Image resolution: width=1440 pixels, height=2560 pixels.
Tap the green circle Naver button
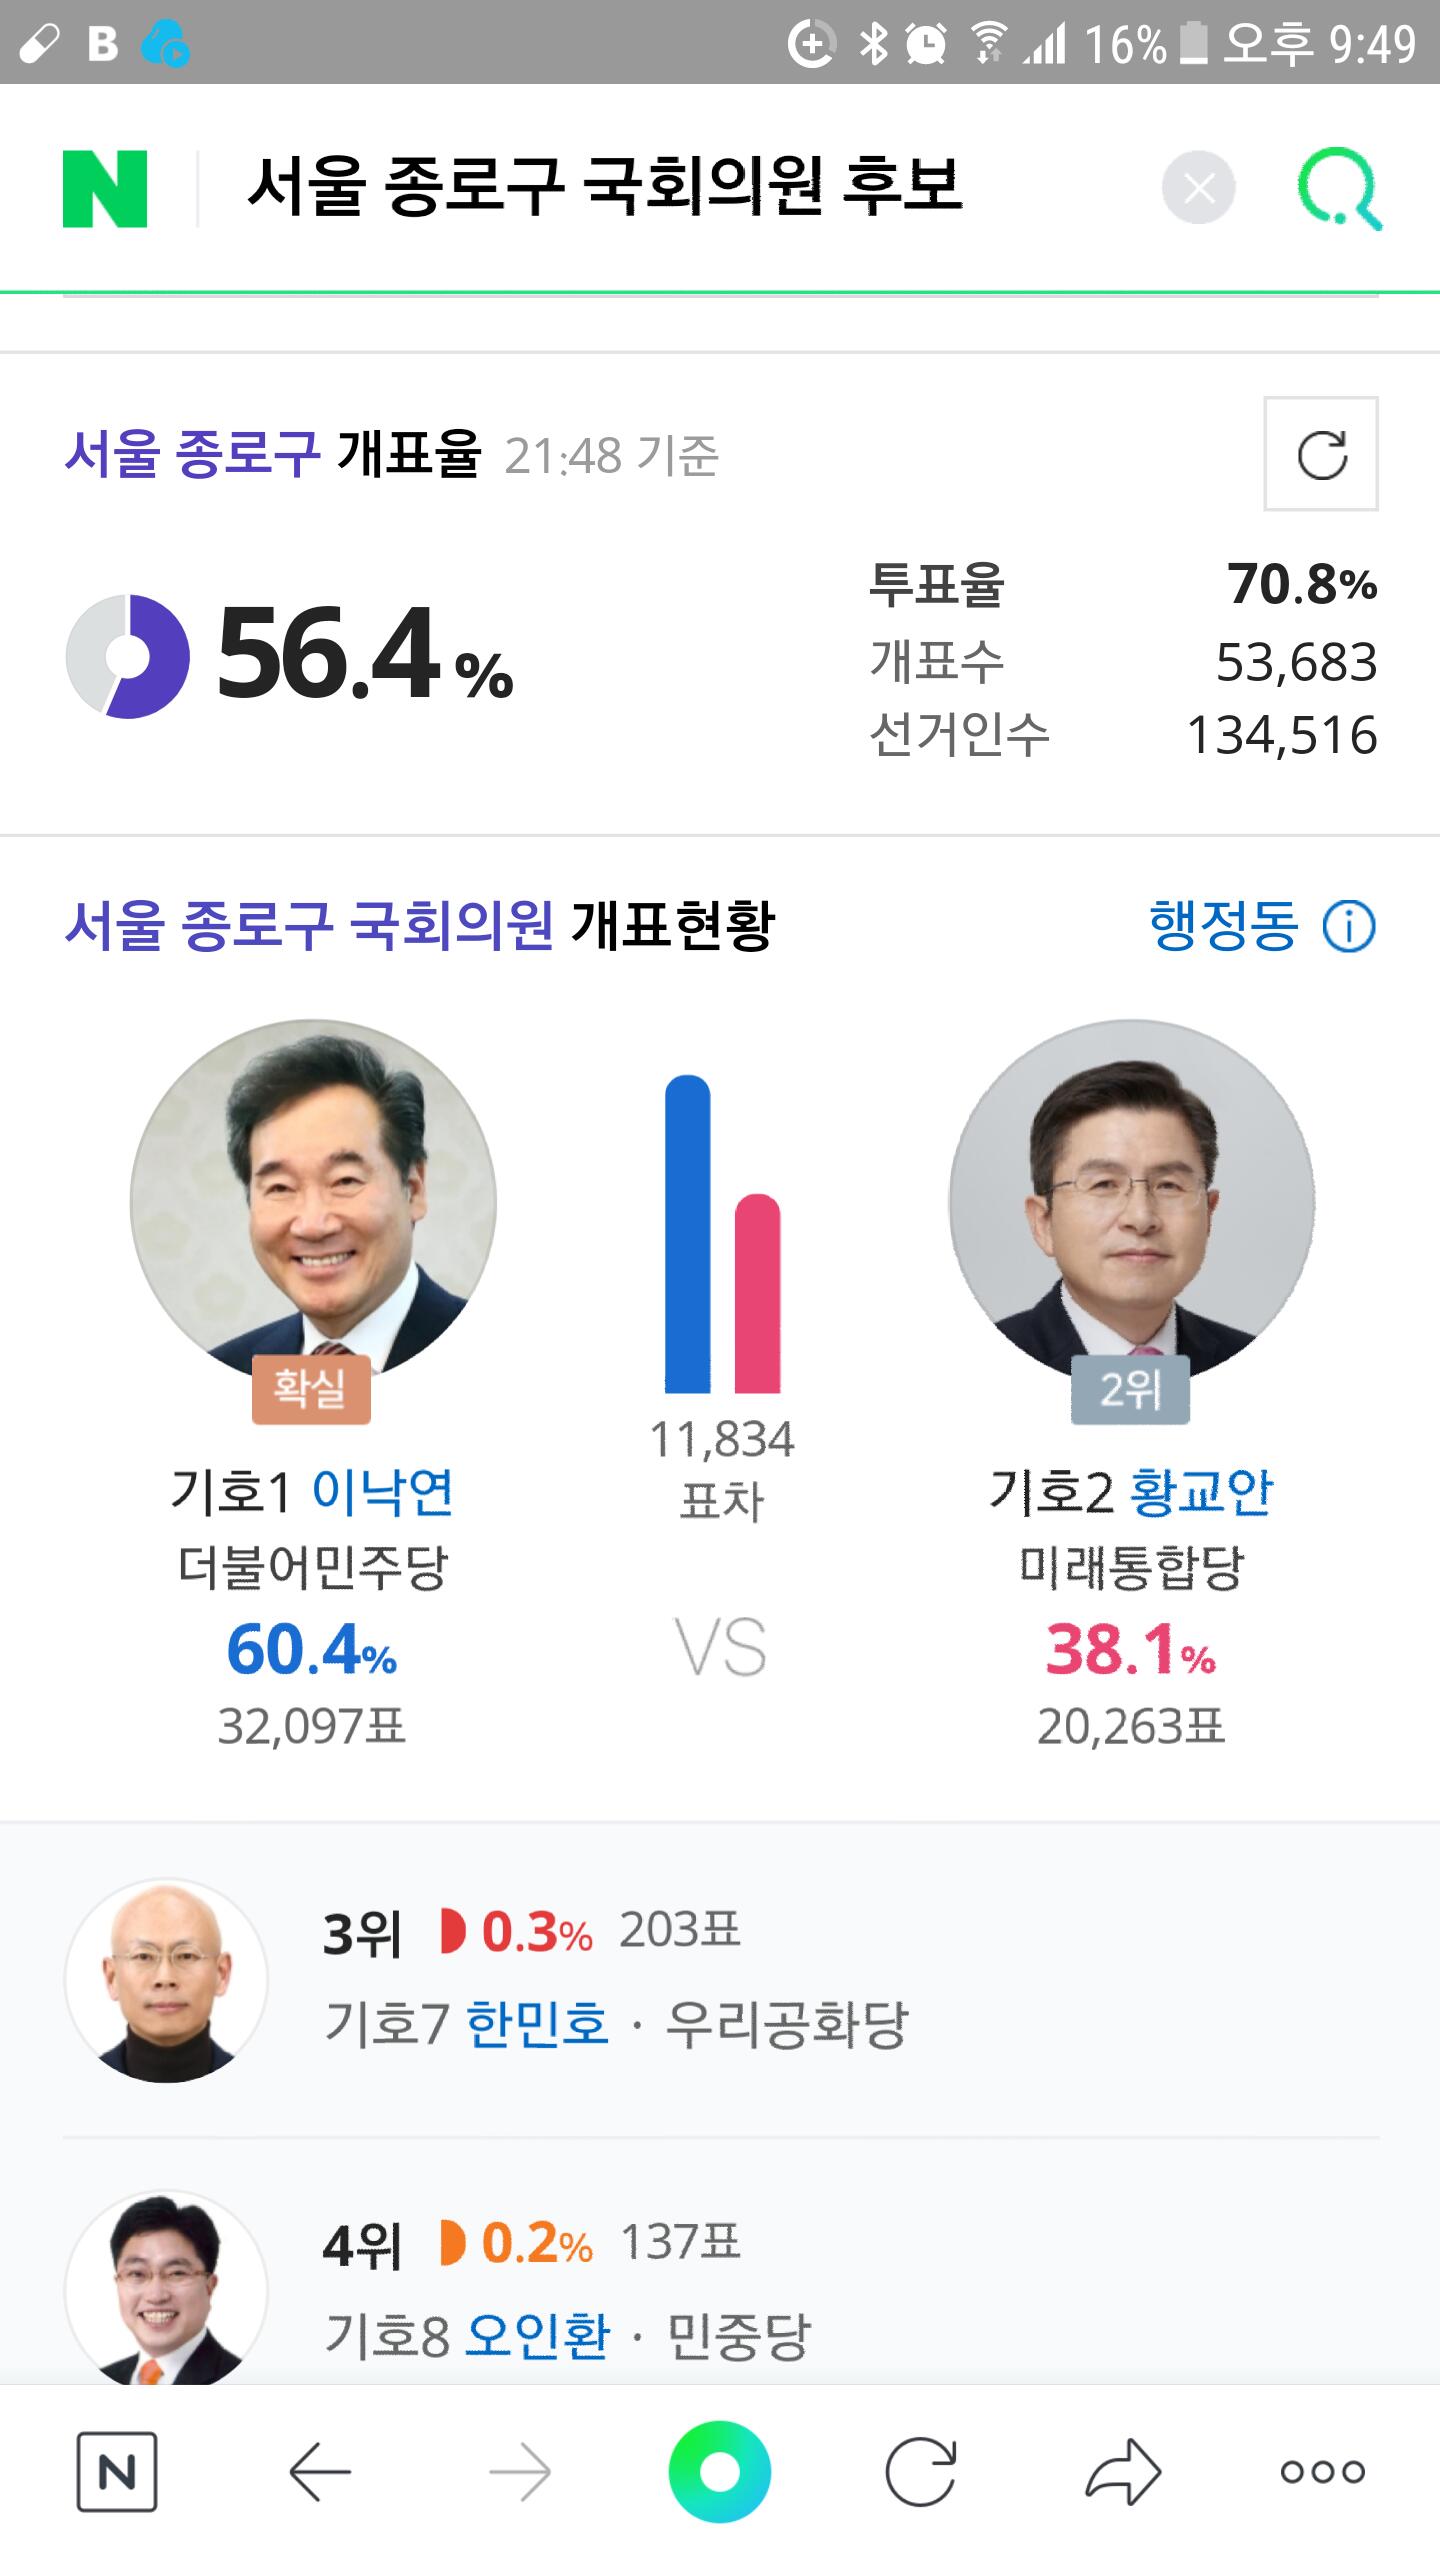click(720, 2472)
